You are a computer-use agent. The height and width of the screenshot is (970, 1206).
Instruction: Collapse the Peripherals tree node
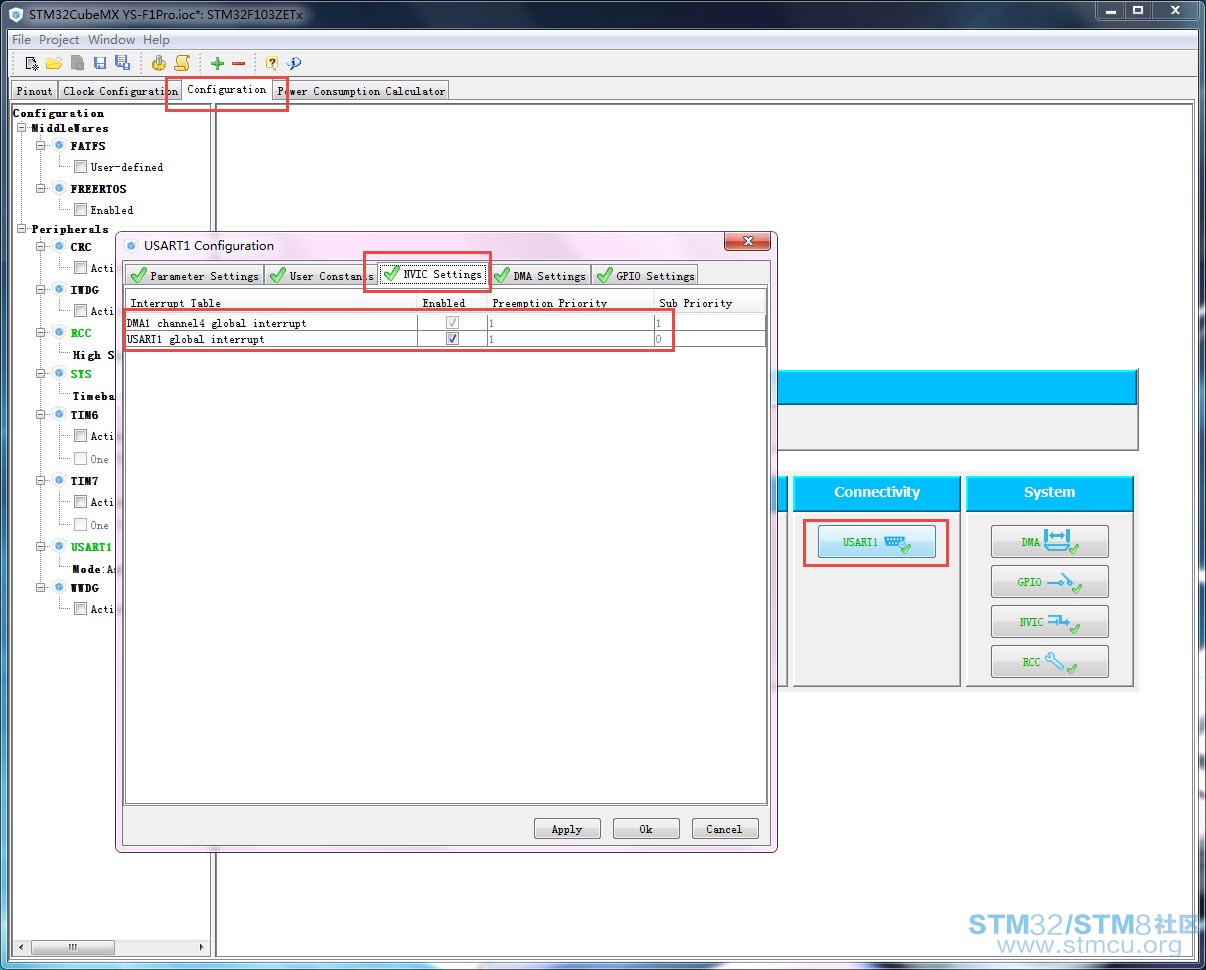22,229
